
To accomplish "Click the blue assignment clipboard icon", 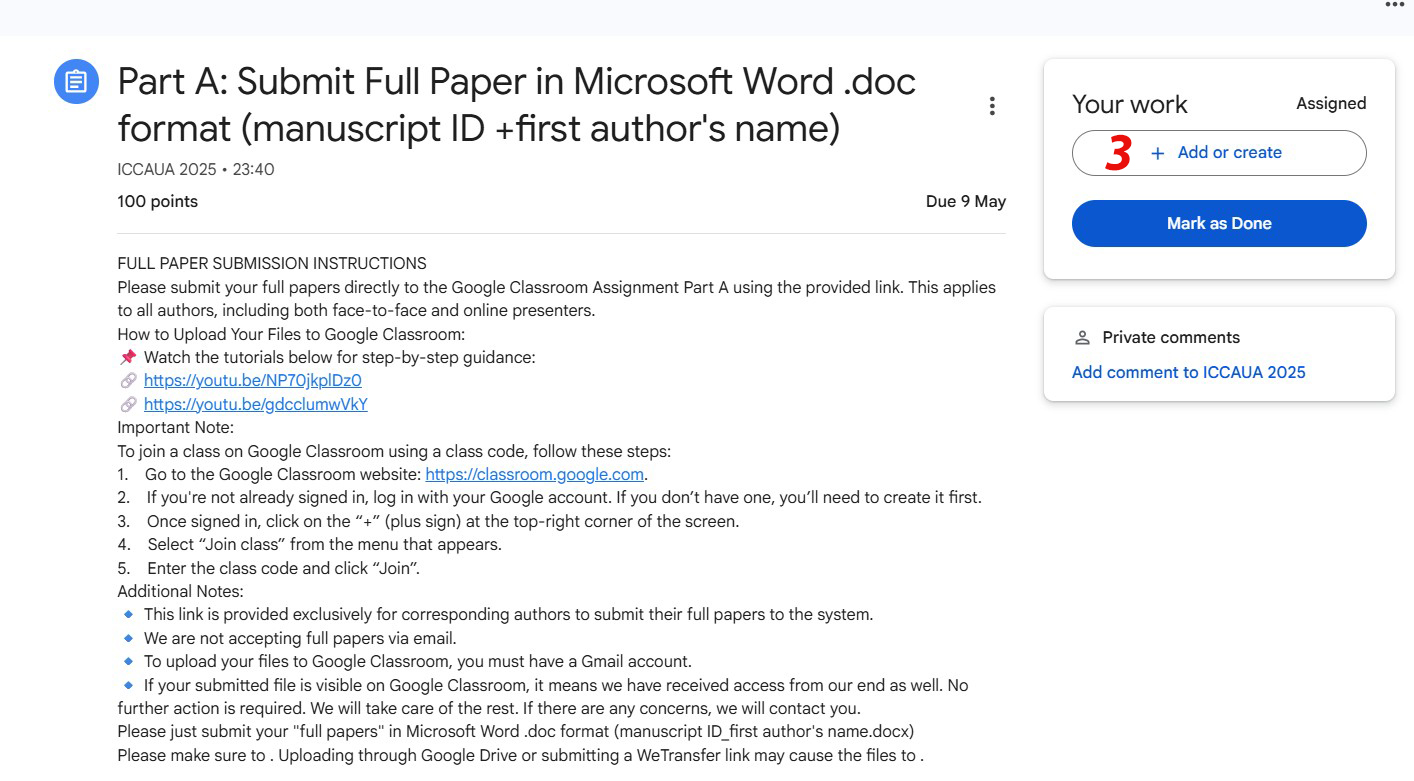I will 76,81.
